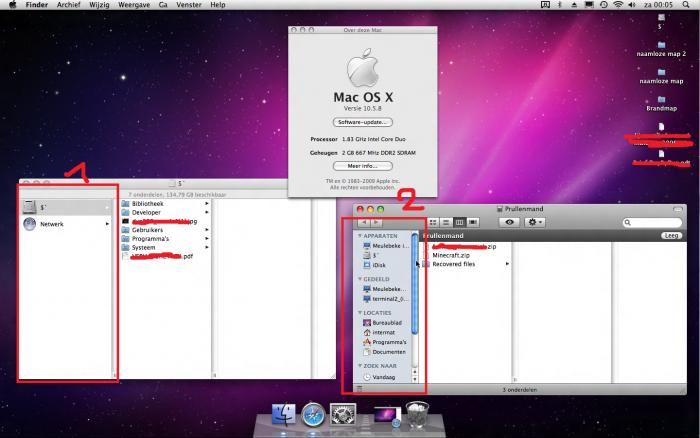The image size is (700, 438).
Task: Click the Spotlight magnifier in menu bar
Action: click(686, 5)
